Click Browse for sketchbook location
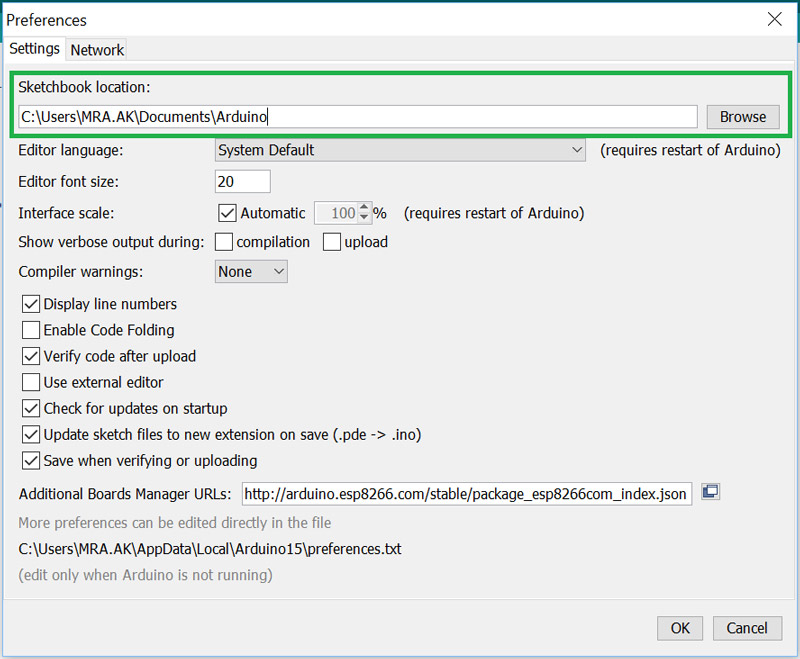This screenshot has height=659, width=800. pos(743,117)
